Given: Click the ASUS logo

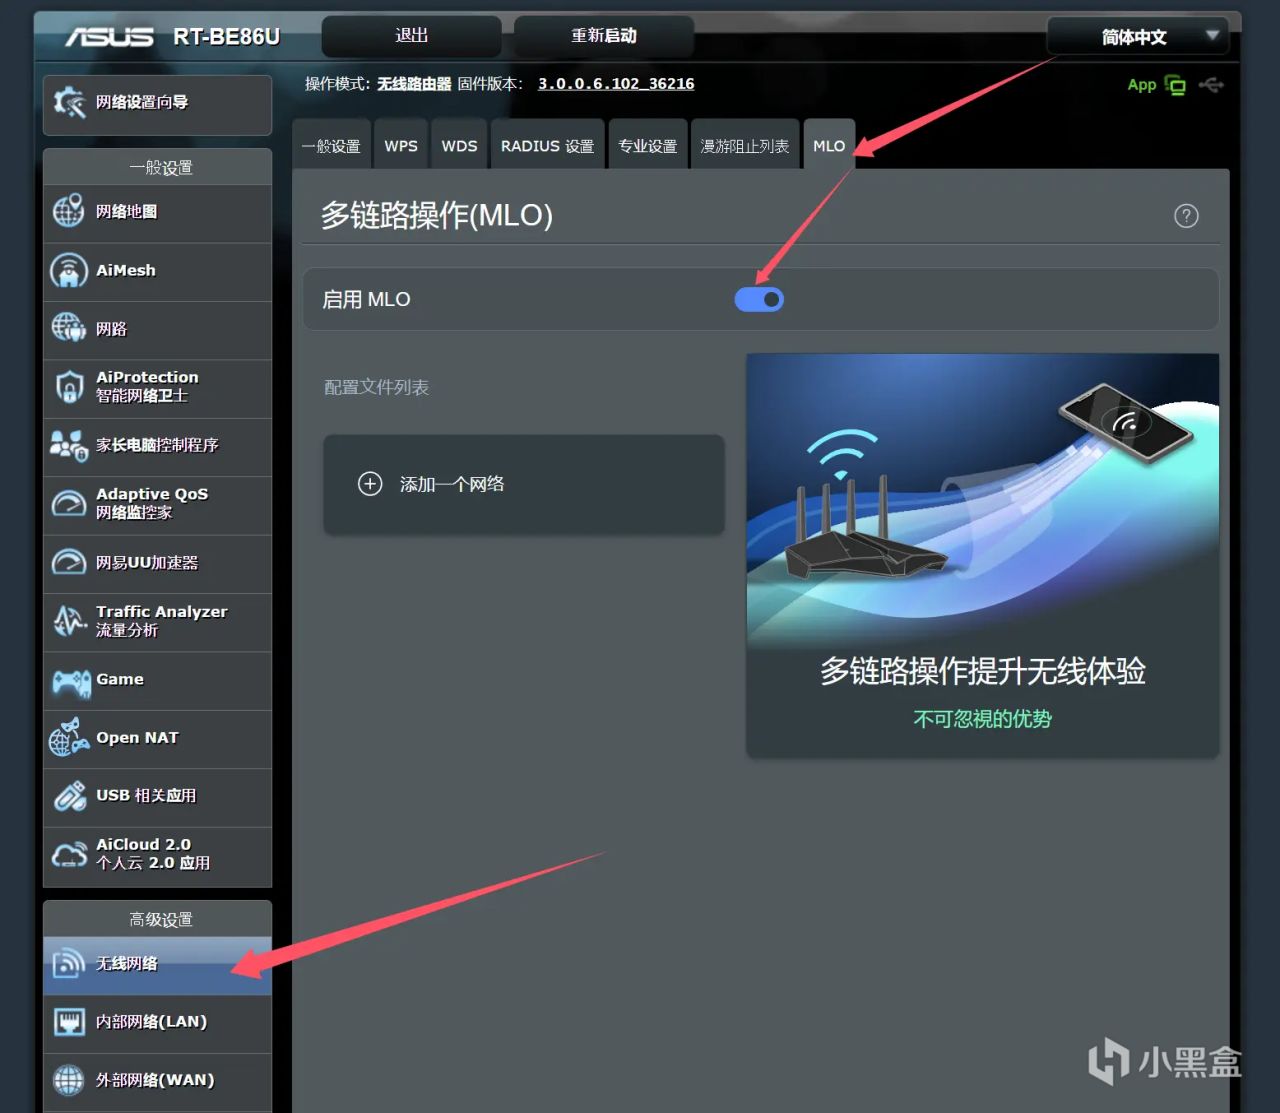Looking at the screenshot, I should (x=109, y=37).
